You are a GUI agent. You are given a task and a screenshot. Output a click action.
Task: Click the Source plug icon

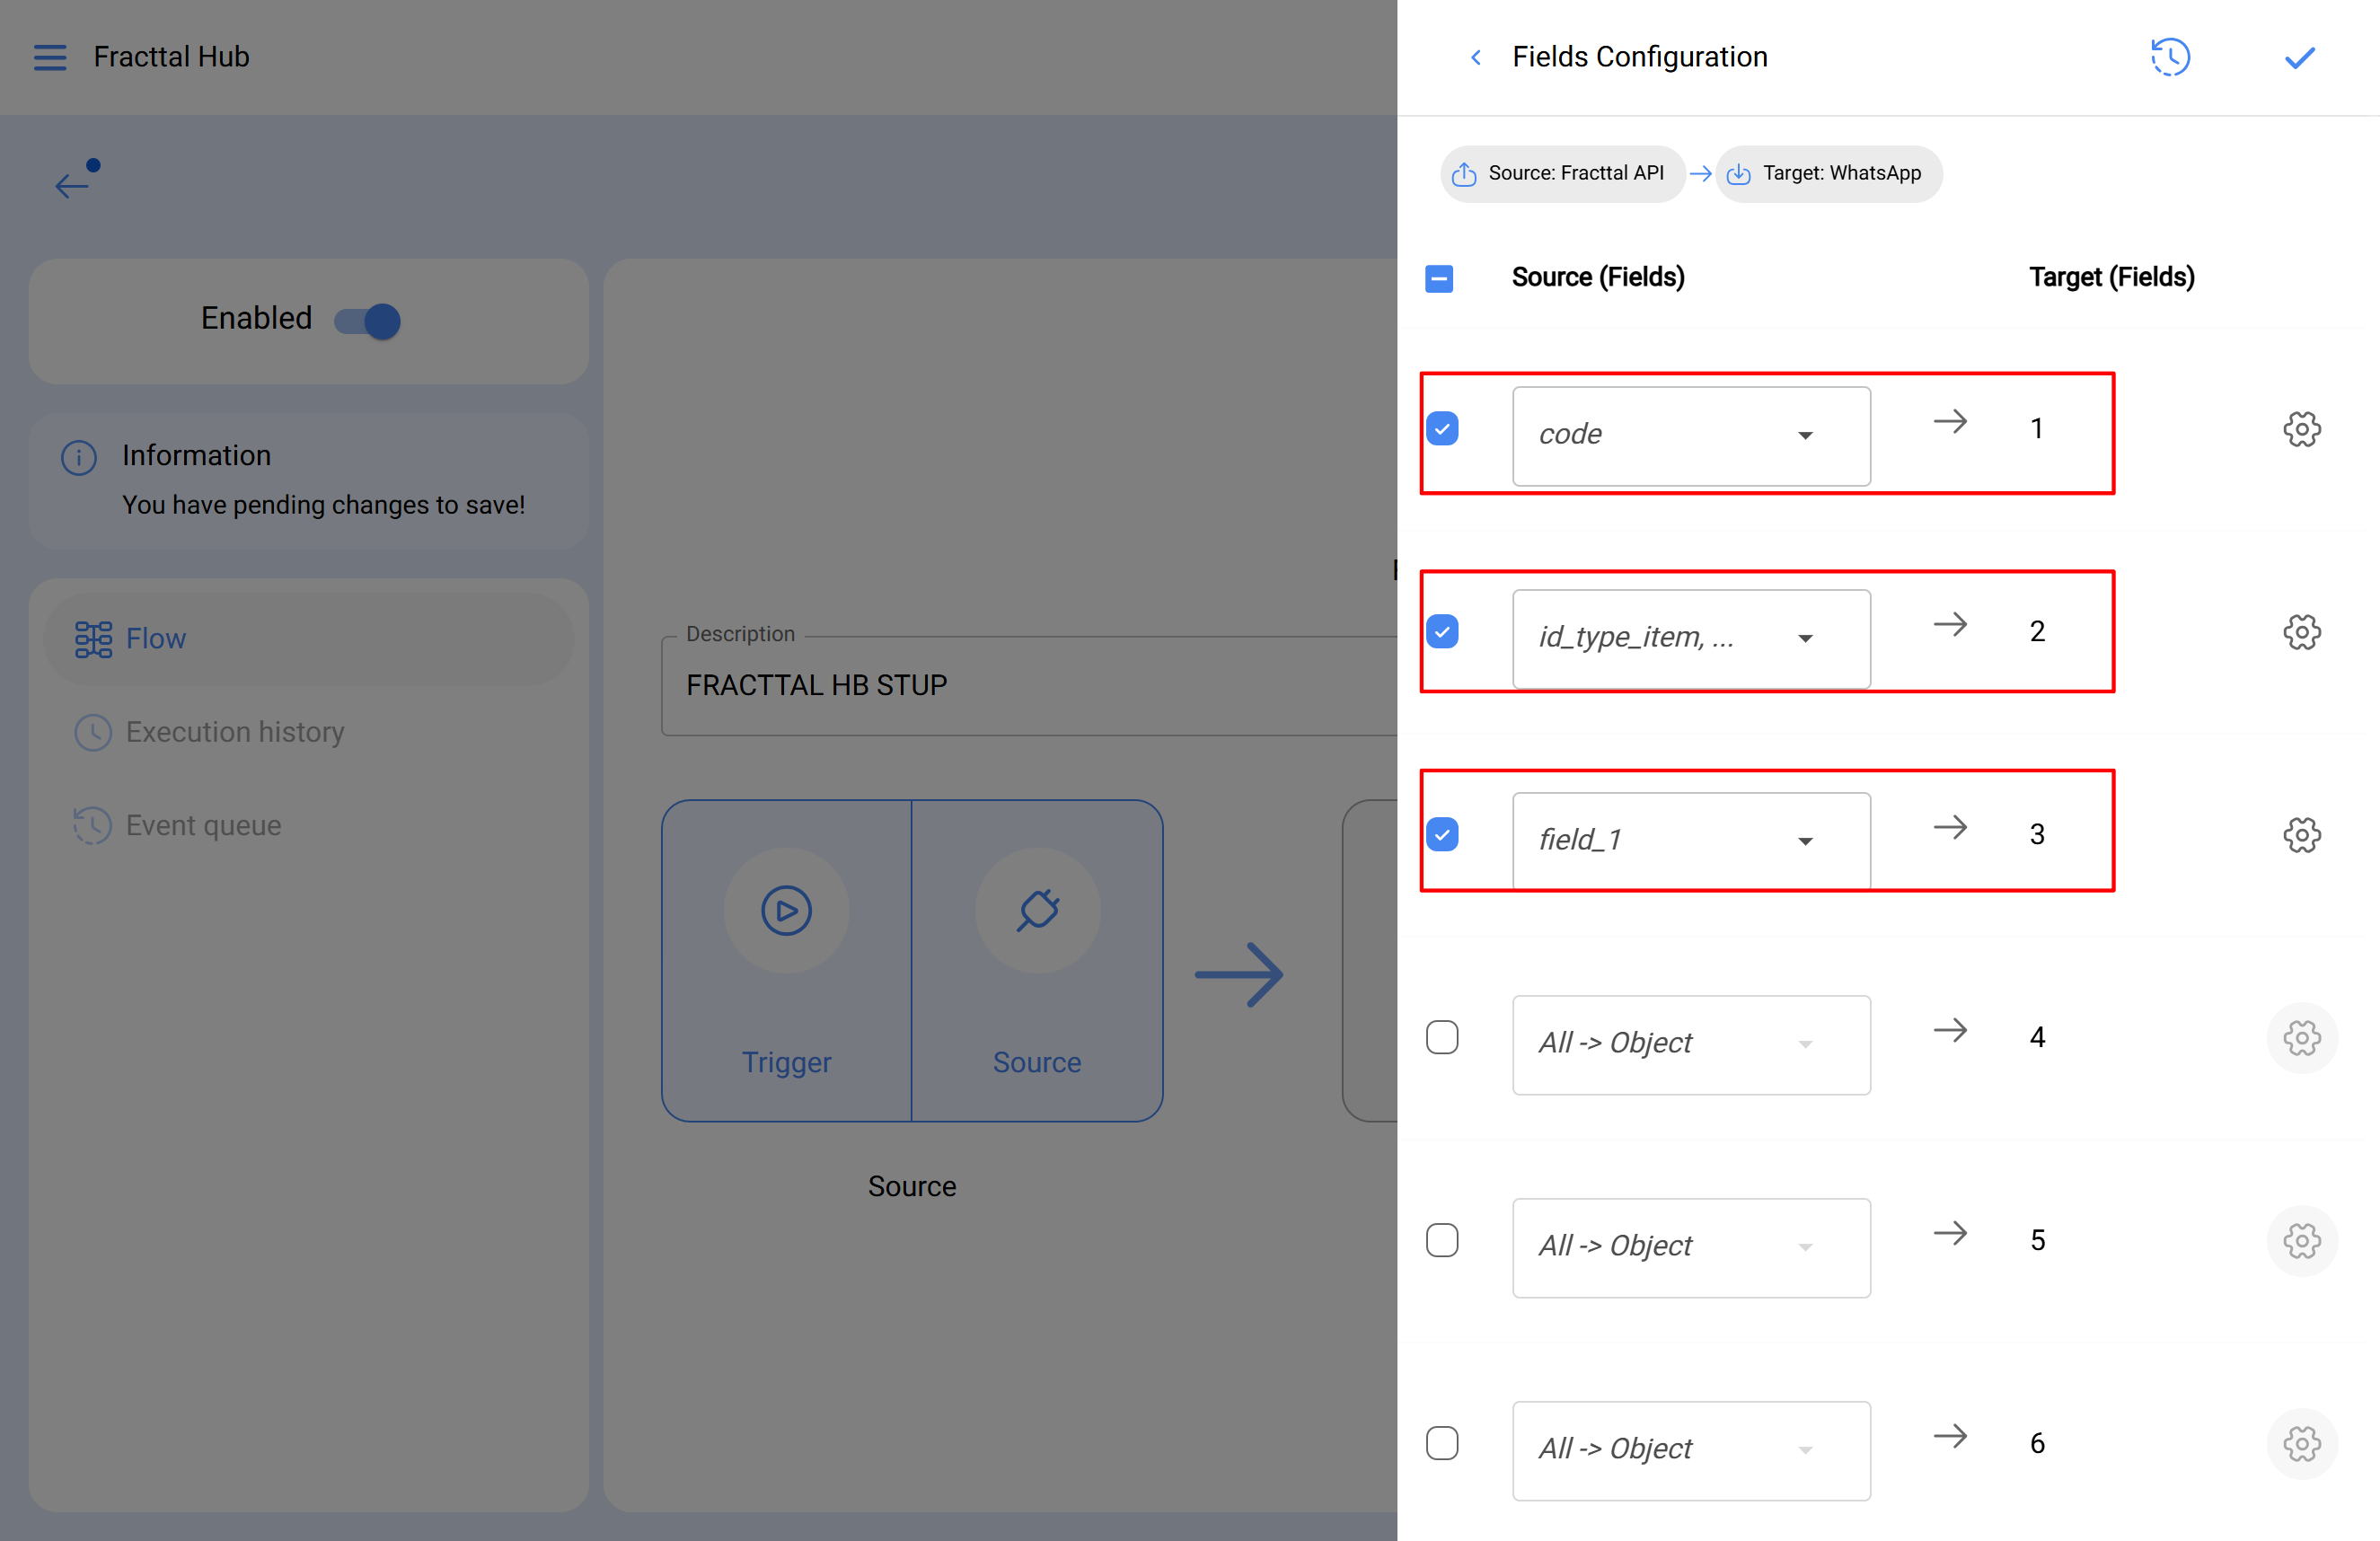(1037, 910)
